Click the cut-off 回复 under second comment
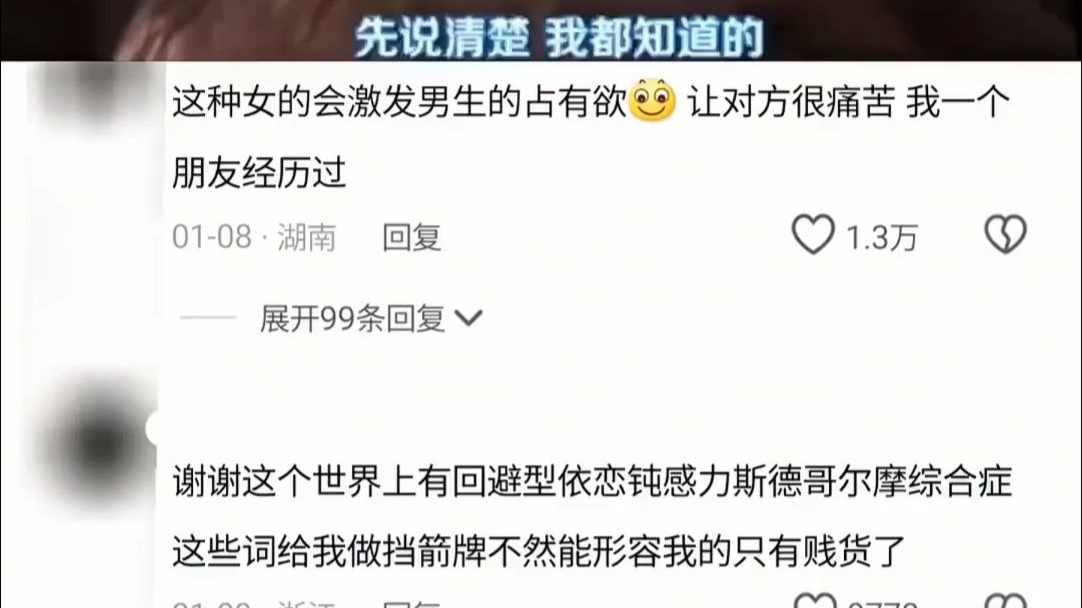 (412, 603)
